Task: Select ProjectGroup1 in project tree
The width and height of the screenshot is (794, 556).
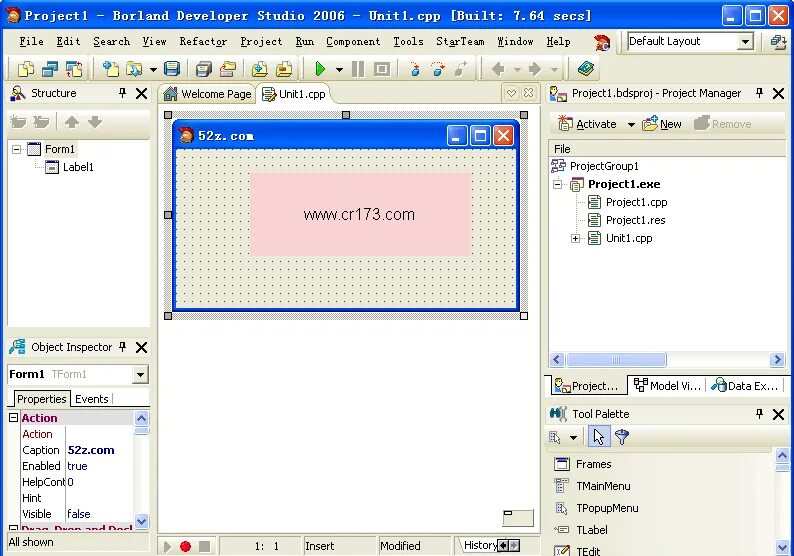Action: [604, 166]
